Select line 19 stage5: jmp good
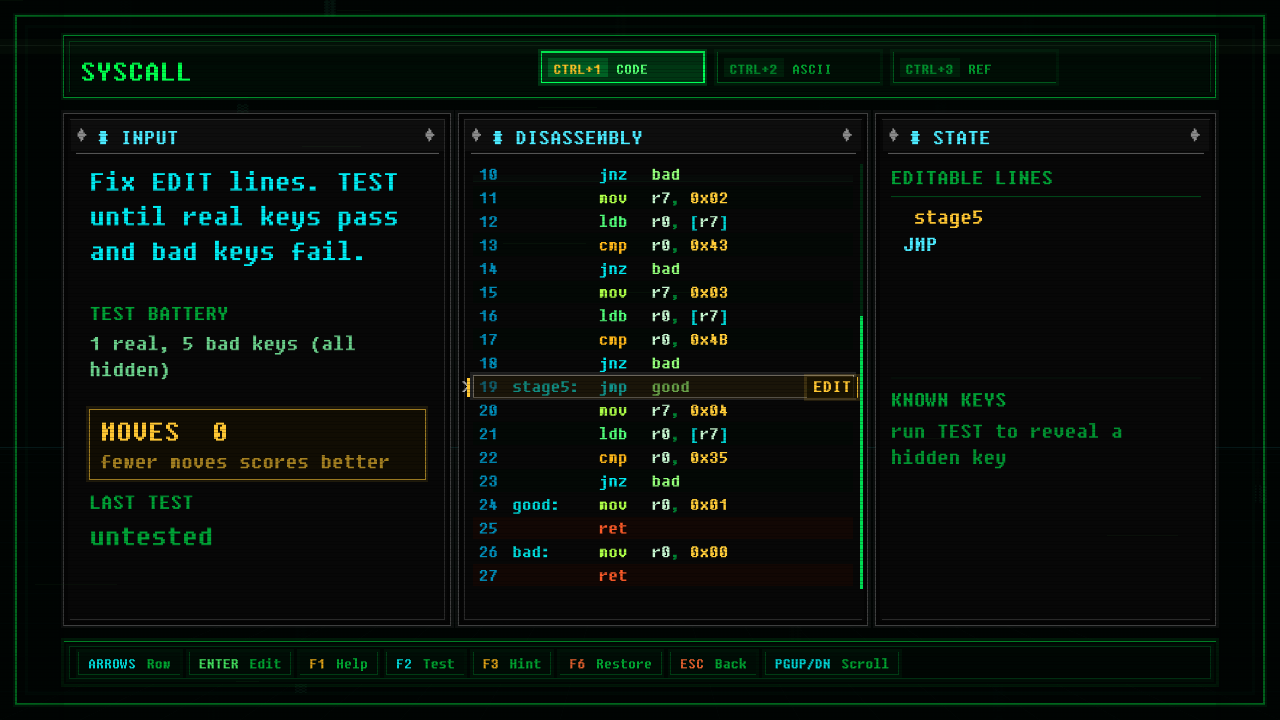This screenshot has height=720, width=1280. (x=664, y=387)
